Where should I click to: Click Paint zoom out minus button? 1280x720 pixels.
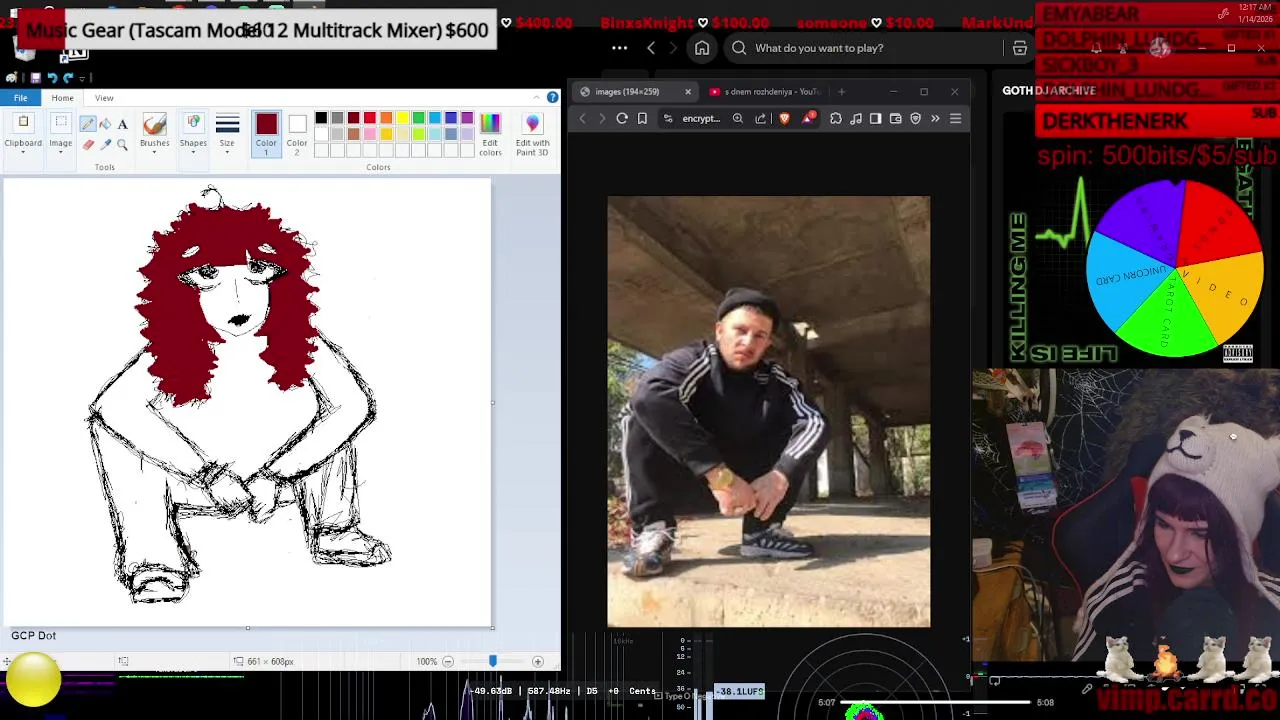[448, 661]
